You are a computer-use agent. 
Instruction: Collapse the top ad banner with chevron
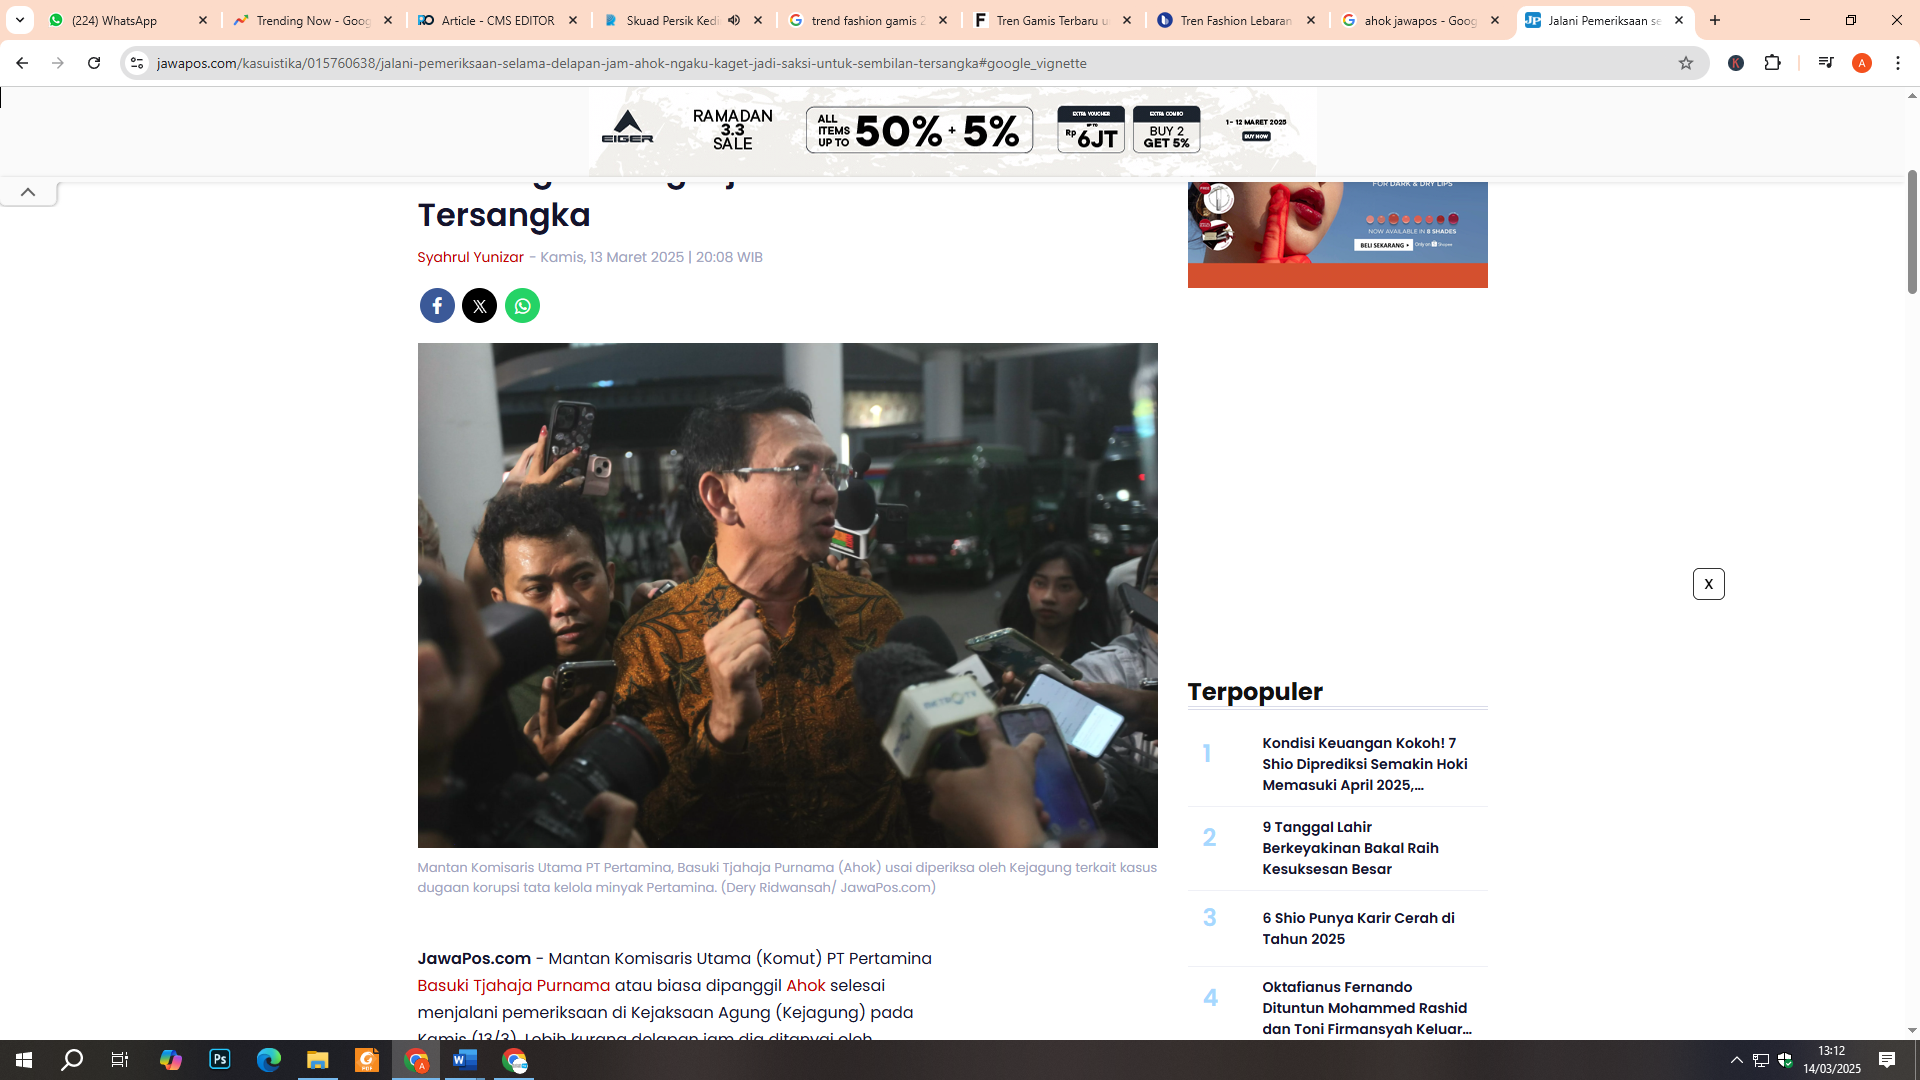pyautogui.click(x=28, y=192)
